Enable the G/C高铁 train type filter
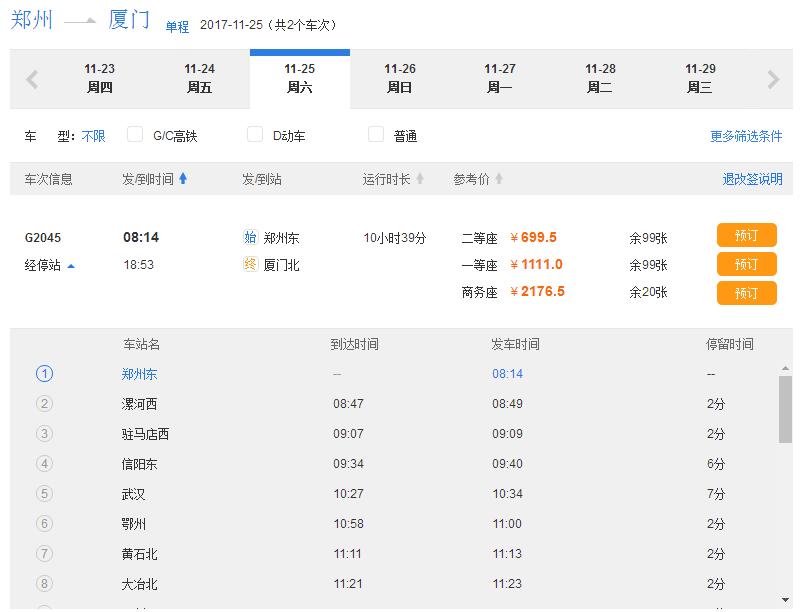 tap(136, 135)
